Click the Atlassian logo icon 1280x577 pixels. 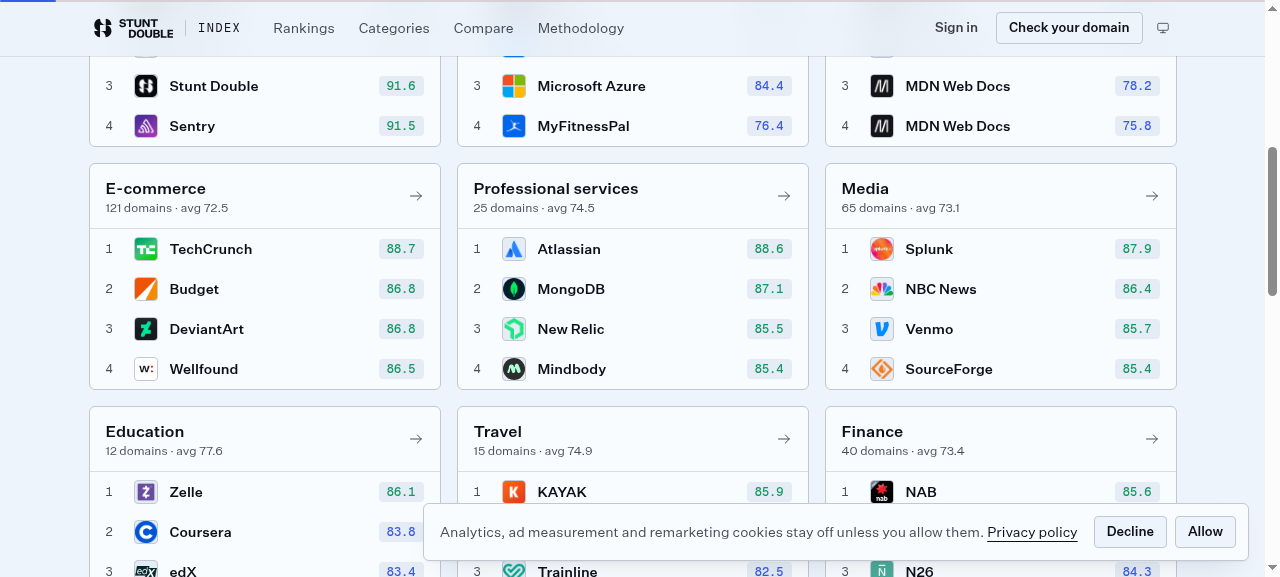coord(514,249)
